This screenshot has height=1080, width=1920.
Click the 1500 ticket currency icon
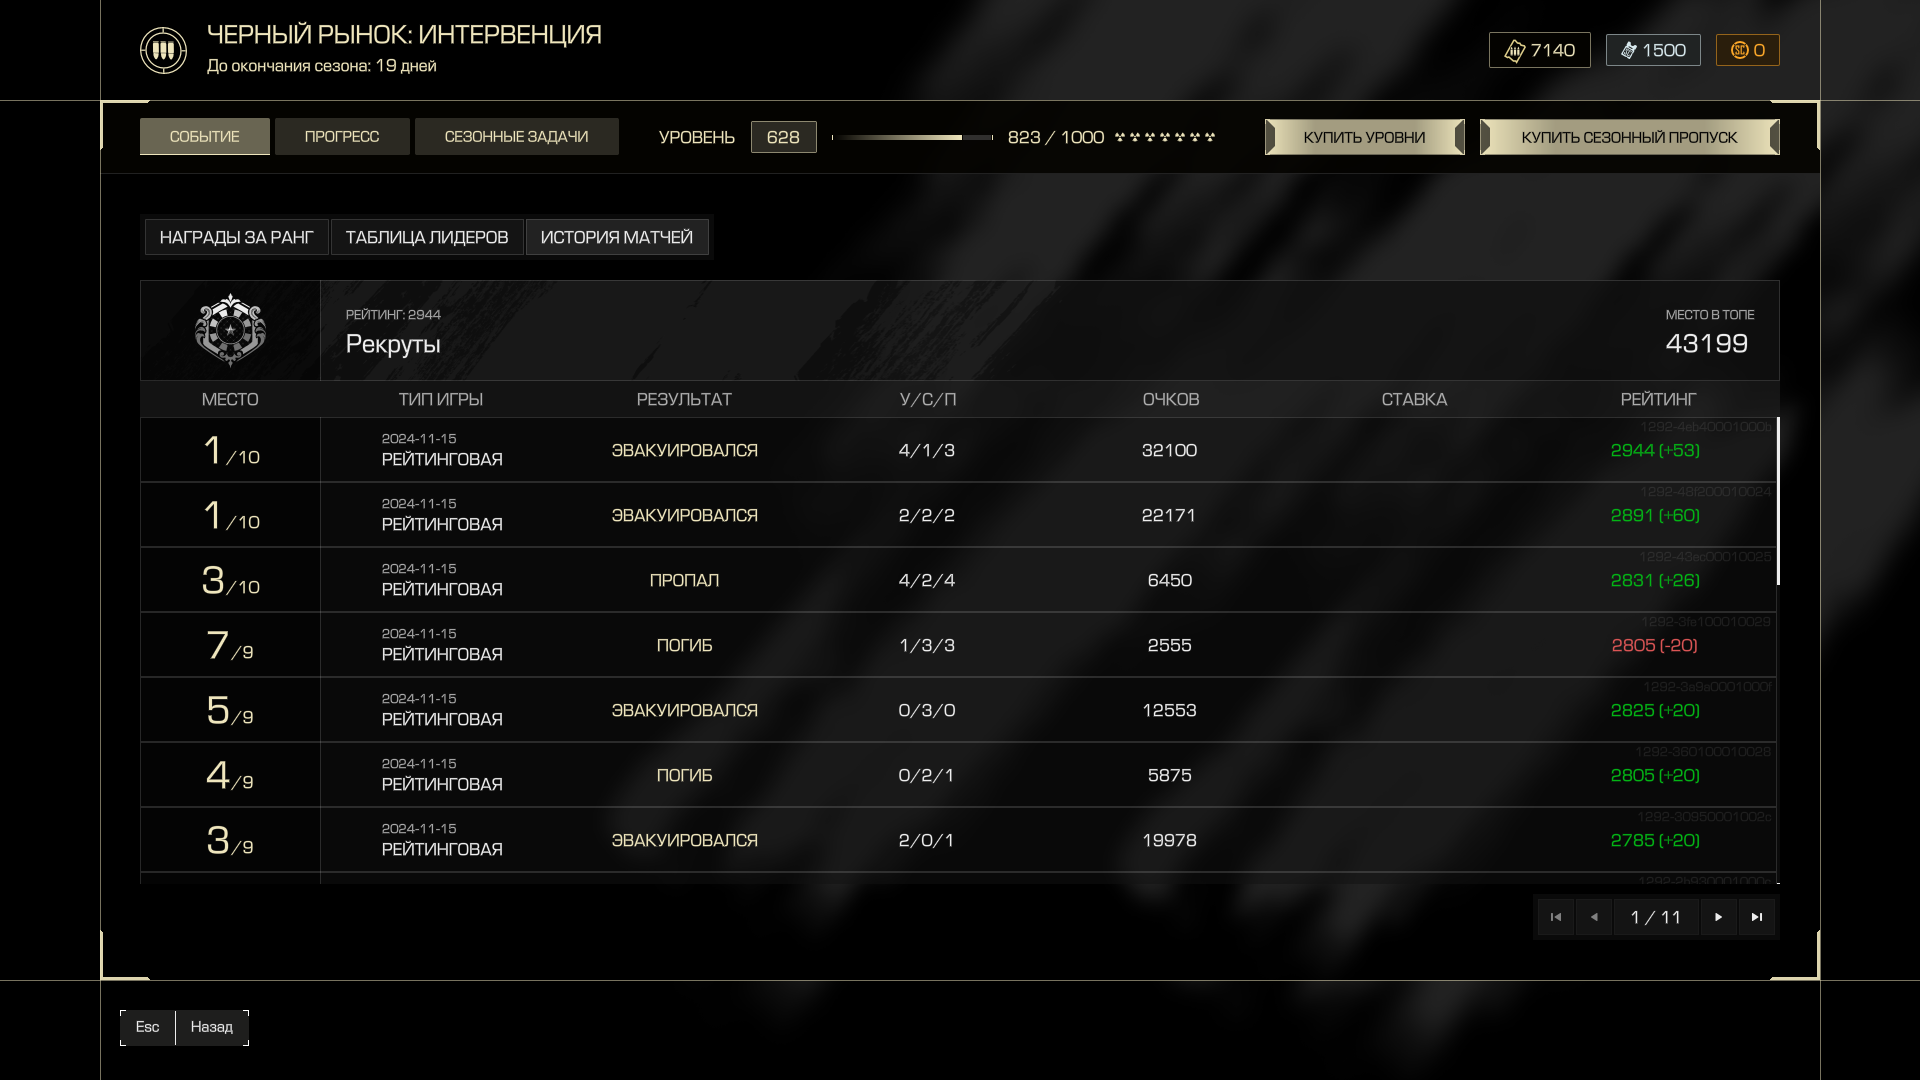point(1629,50)
